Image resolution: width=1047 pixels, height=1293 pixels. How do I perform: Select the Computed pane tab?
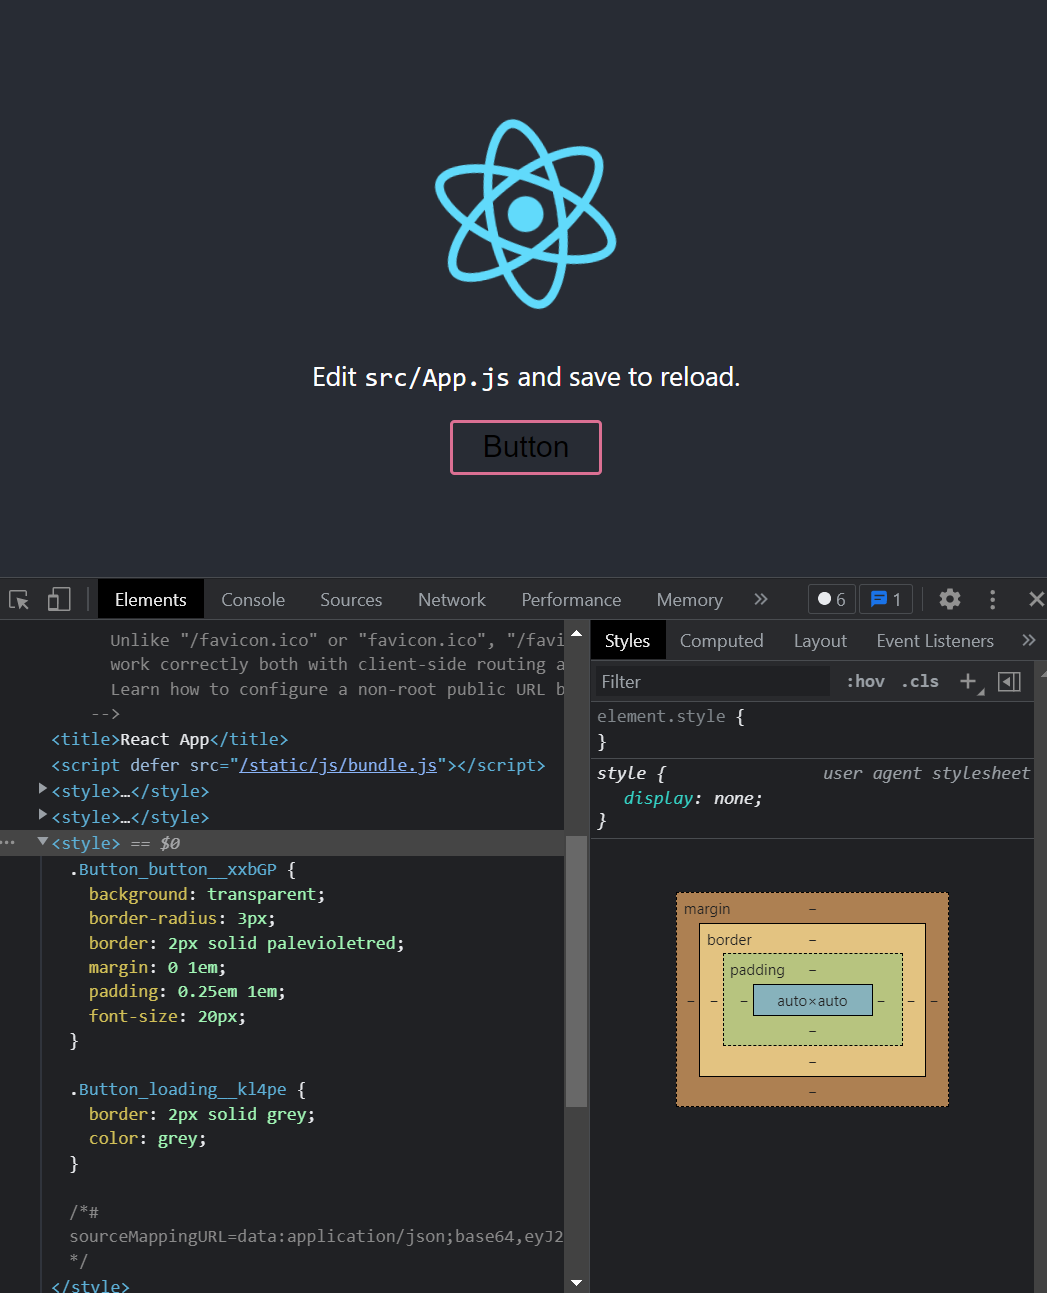pyautogui.click(x=722, y=640)
